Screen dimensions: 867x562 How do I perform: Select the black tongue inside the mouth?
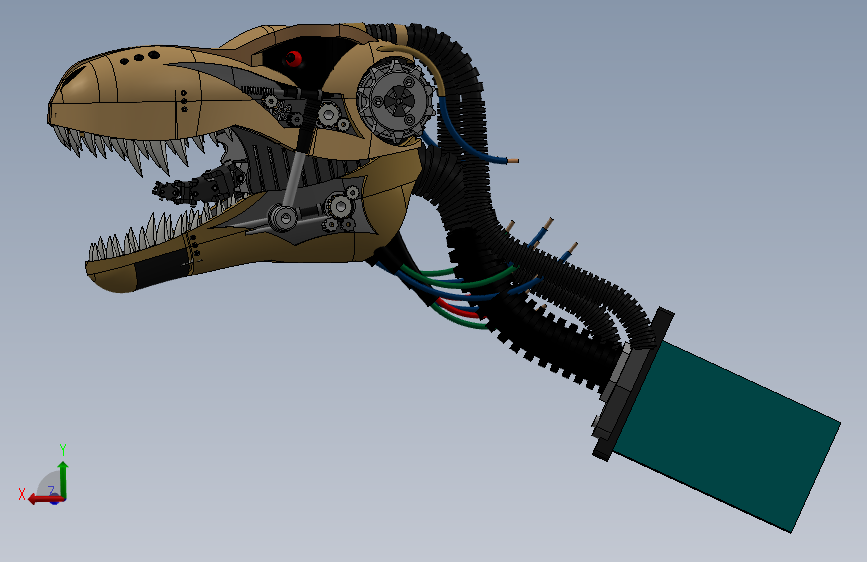click(x=199, y=185)
